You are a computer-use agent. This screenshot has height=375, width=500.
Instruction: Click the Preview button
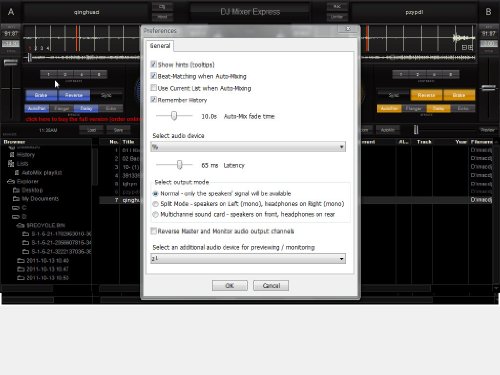(487, 130)
